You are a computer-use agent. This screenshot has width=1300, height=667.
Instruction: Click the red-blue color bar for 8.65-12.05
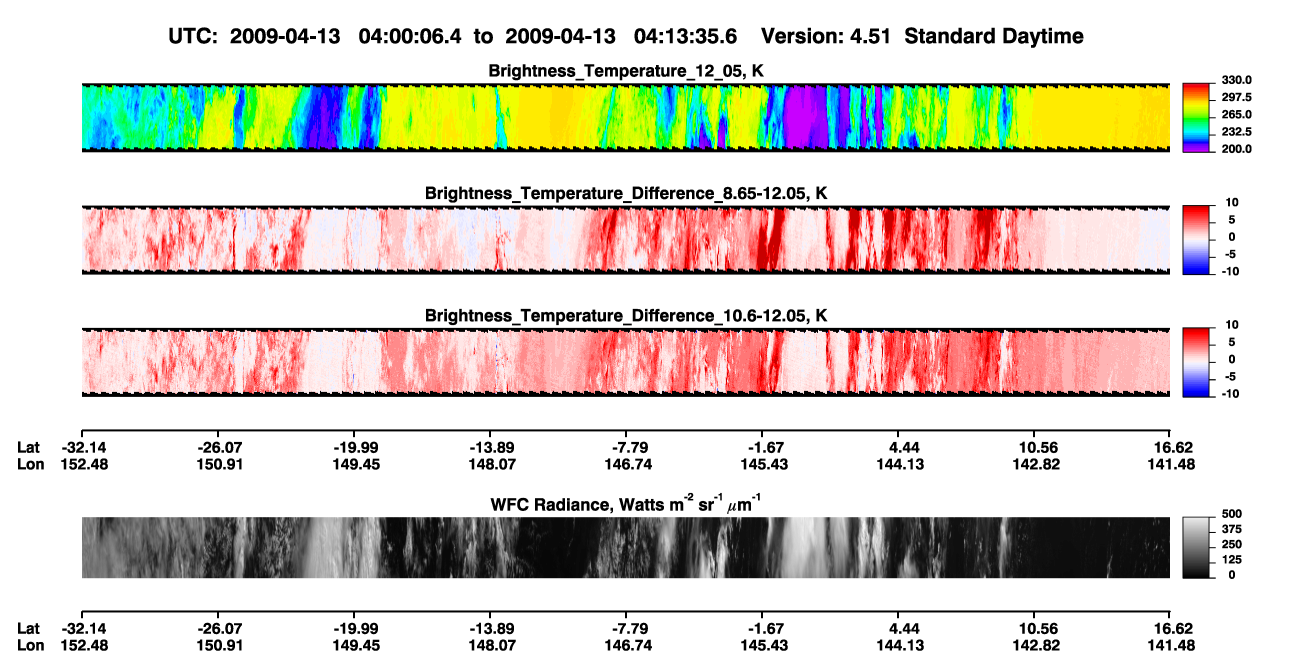pyautogui.click(x=1196, y=239)
